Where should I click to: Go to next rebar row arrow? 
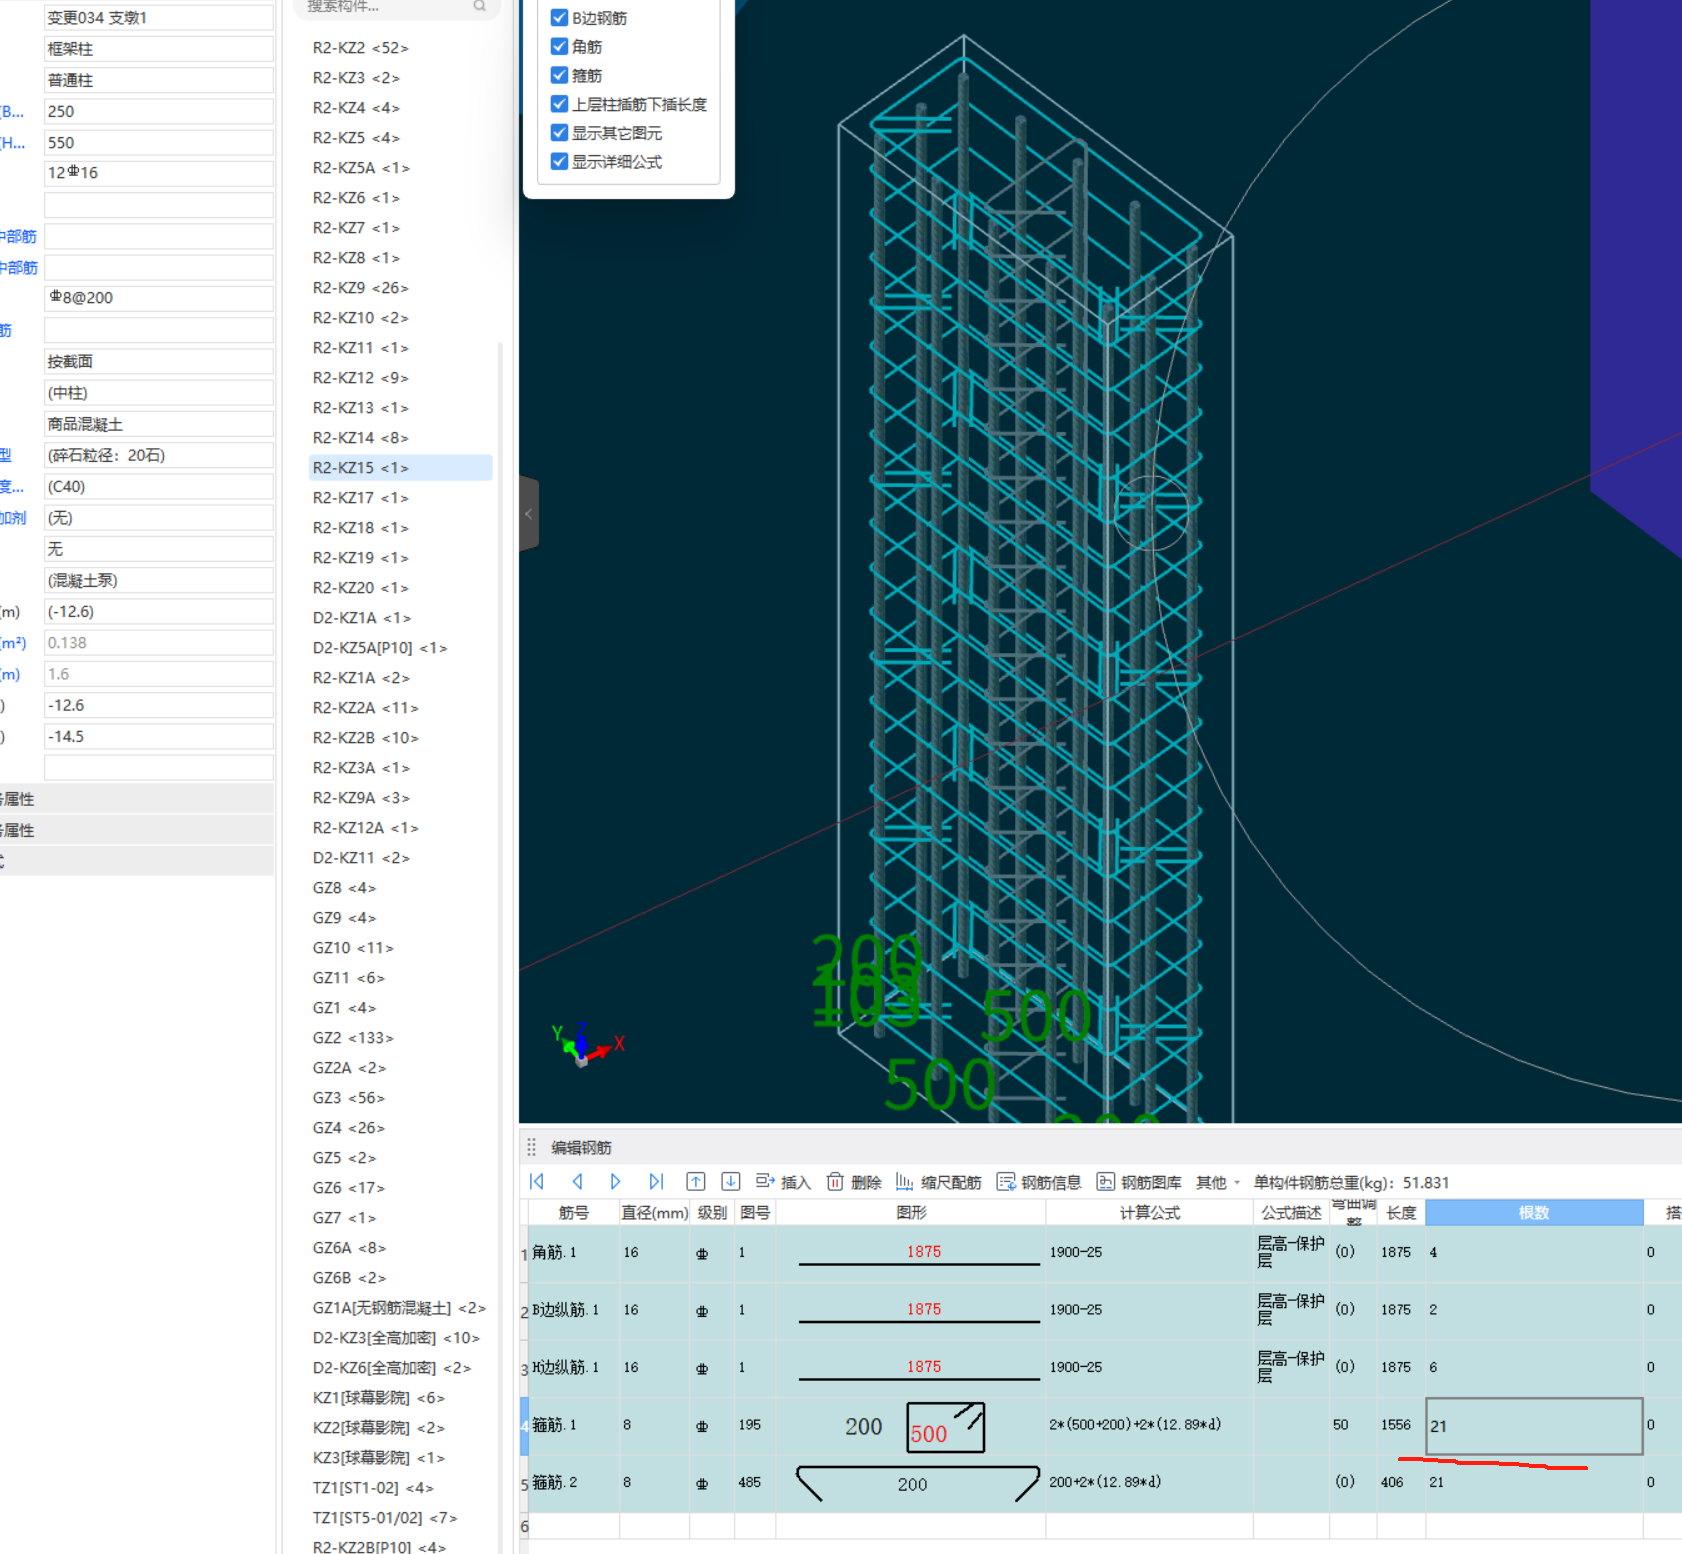click(x=615, y=1181)
